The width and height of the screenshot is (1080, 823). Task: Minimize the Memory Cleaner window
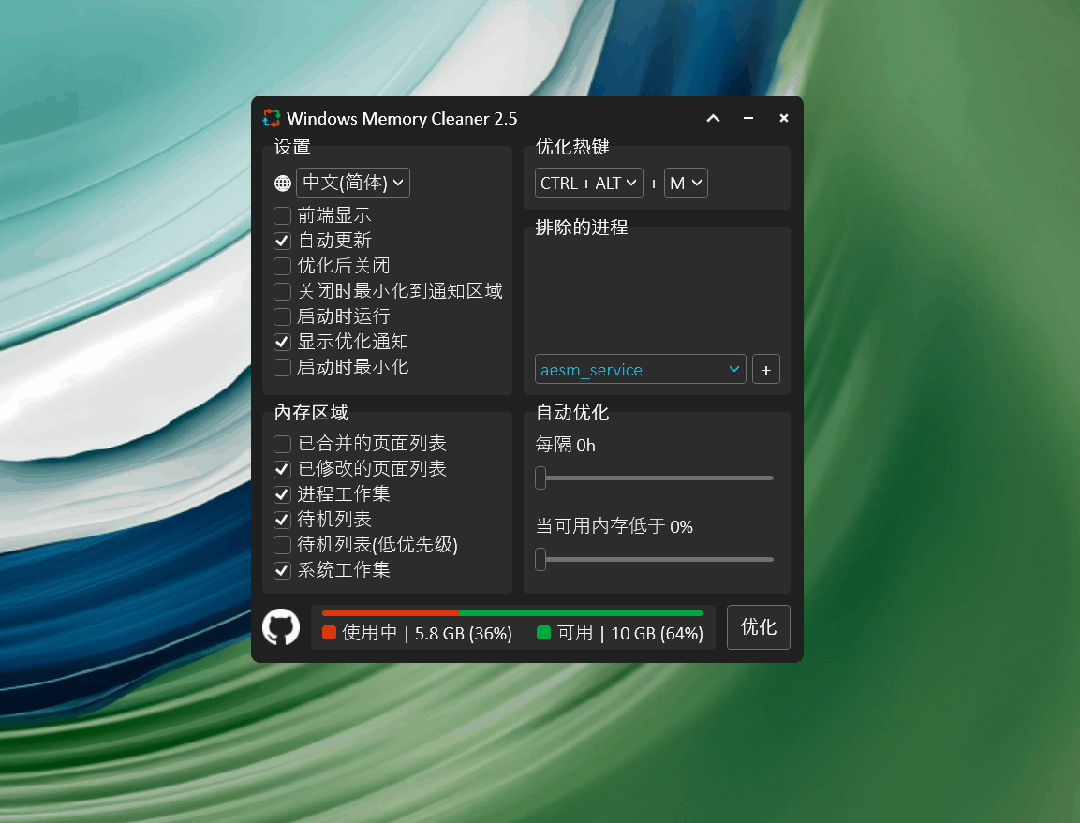[x=748, y=118]
